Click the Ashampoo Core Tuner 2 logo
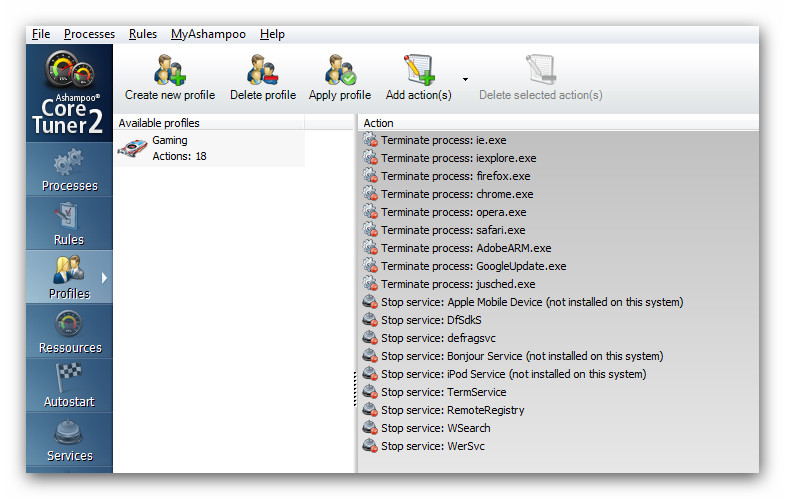Screen dimensions: 785x499 69,93
